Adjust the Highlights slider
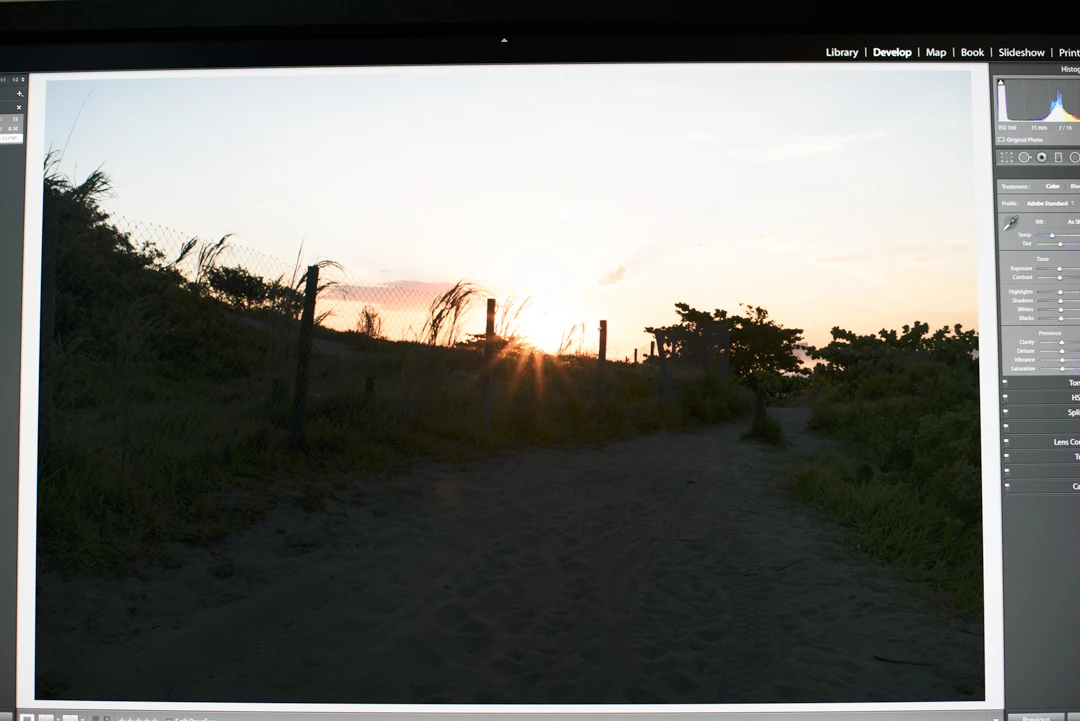The image size is (1080, 721). (1059, 292)
